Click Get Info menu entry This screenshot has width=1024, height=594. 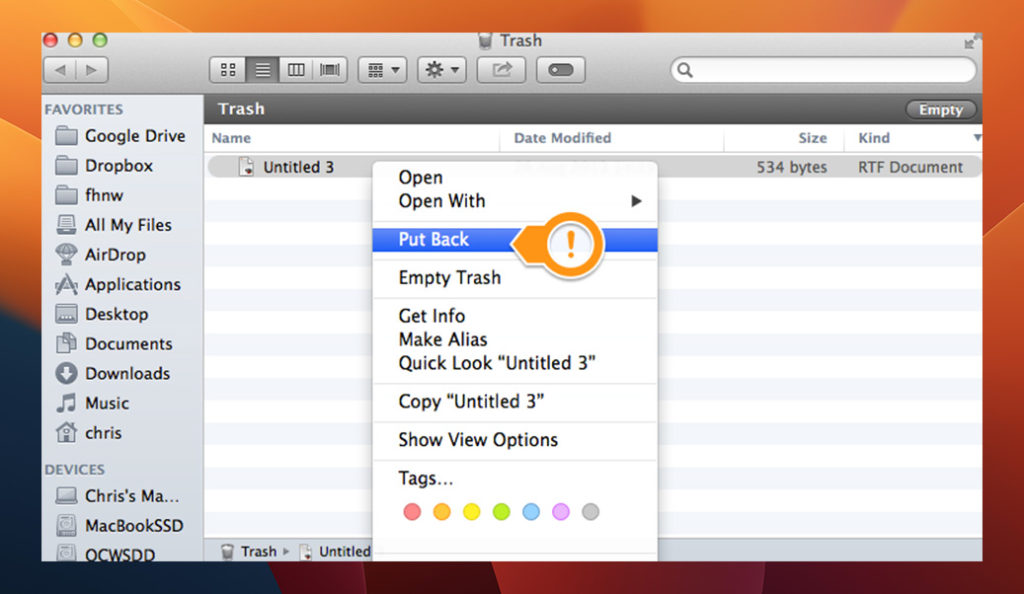(x=432, y=316)
